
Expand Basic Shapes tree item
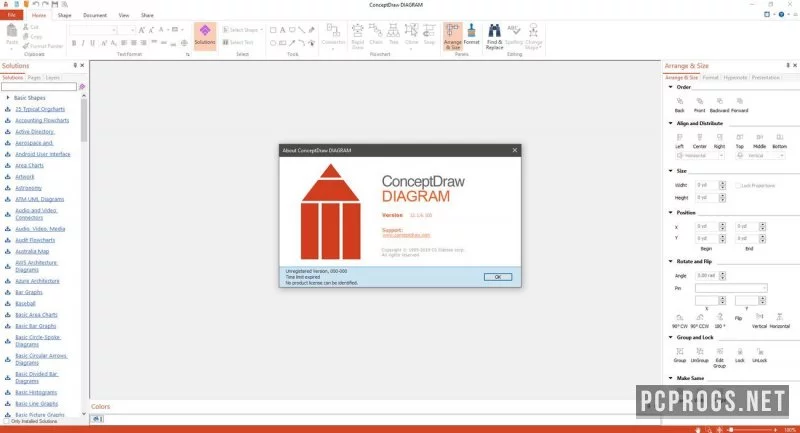[x=8, y=97]
